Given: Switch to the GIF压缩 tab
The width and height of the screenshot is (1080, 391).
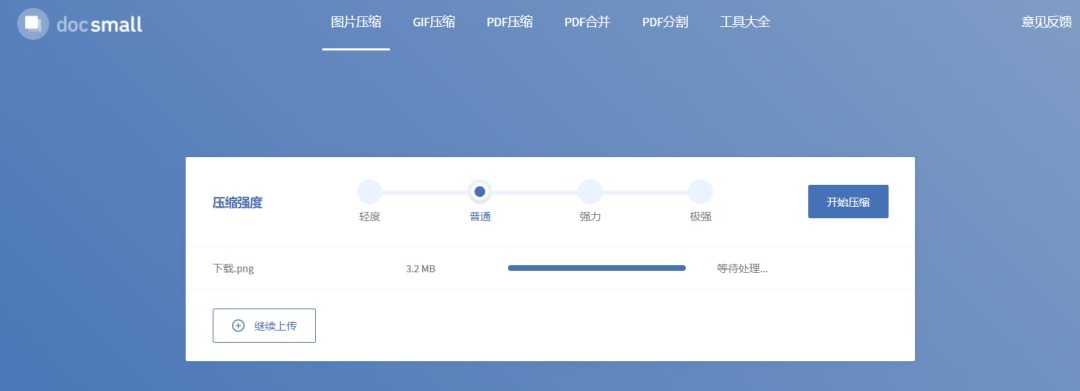Looking at the screenshot, I should point(434,22).
